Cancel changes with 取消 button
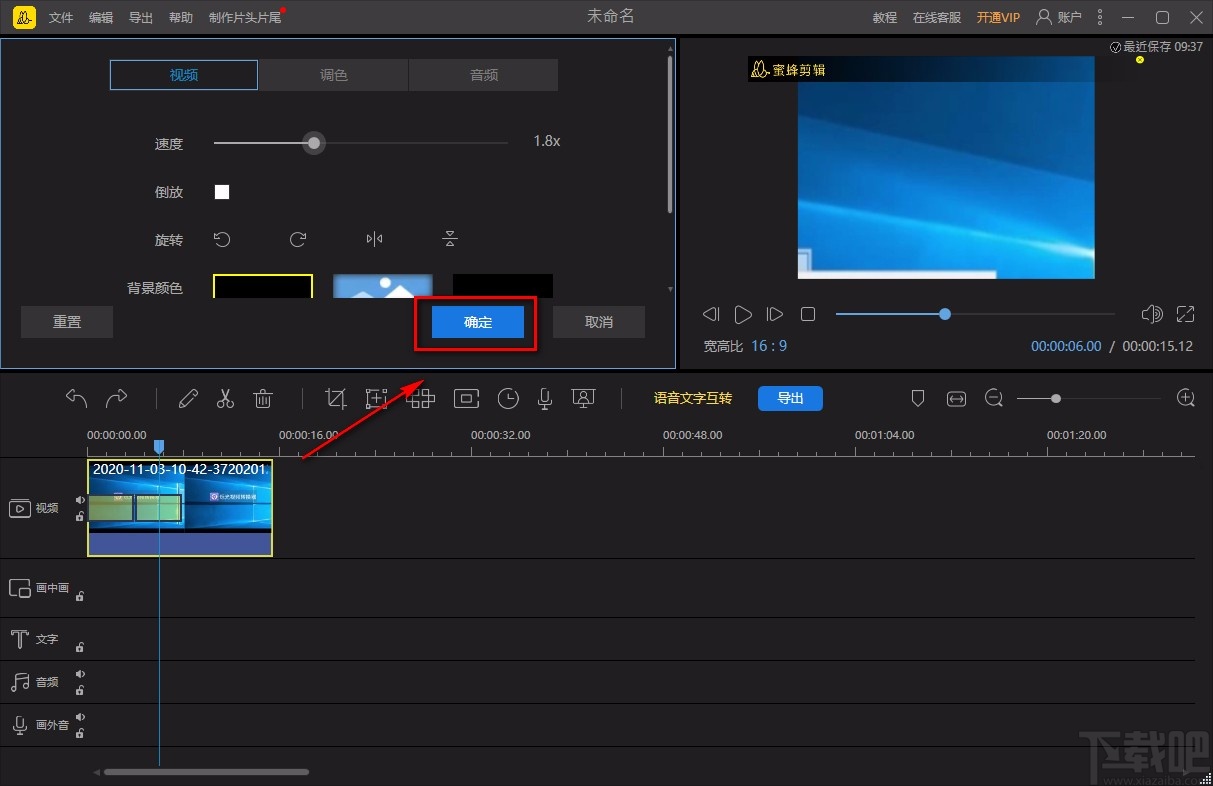The height and width of the screenshot is (786, 1213). click(x=599, y=322)
